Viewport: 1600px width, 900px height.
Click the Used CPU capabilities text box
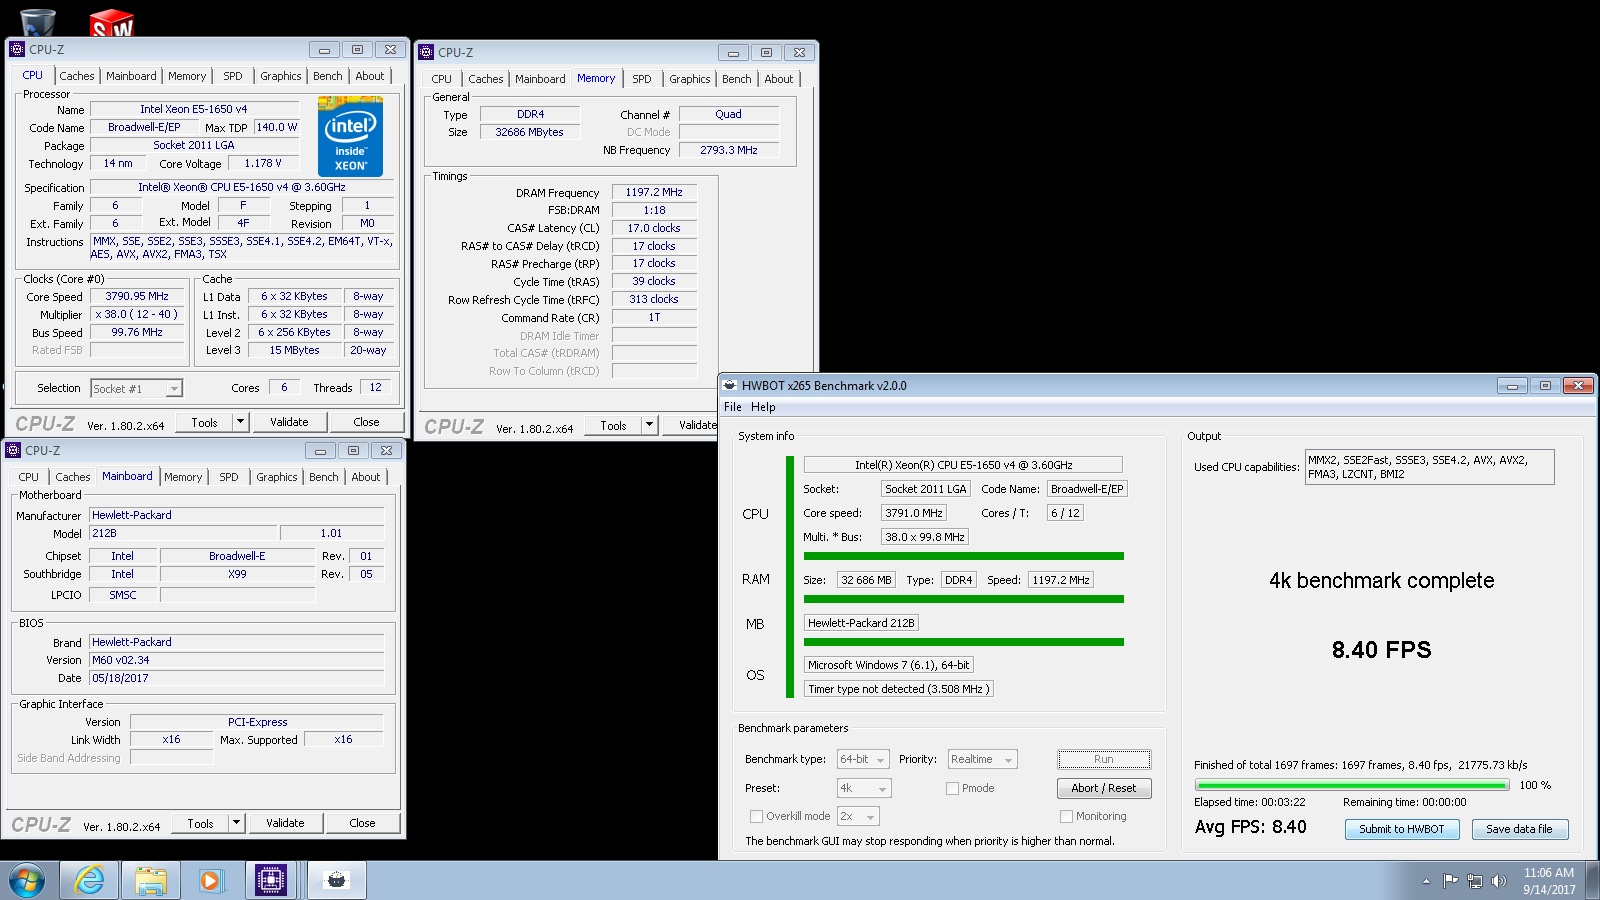pyautogui.click(x=1430, y=467)
